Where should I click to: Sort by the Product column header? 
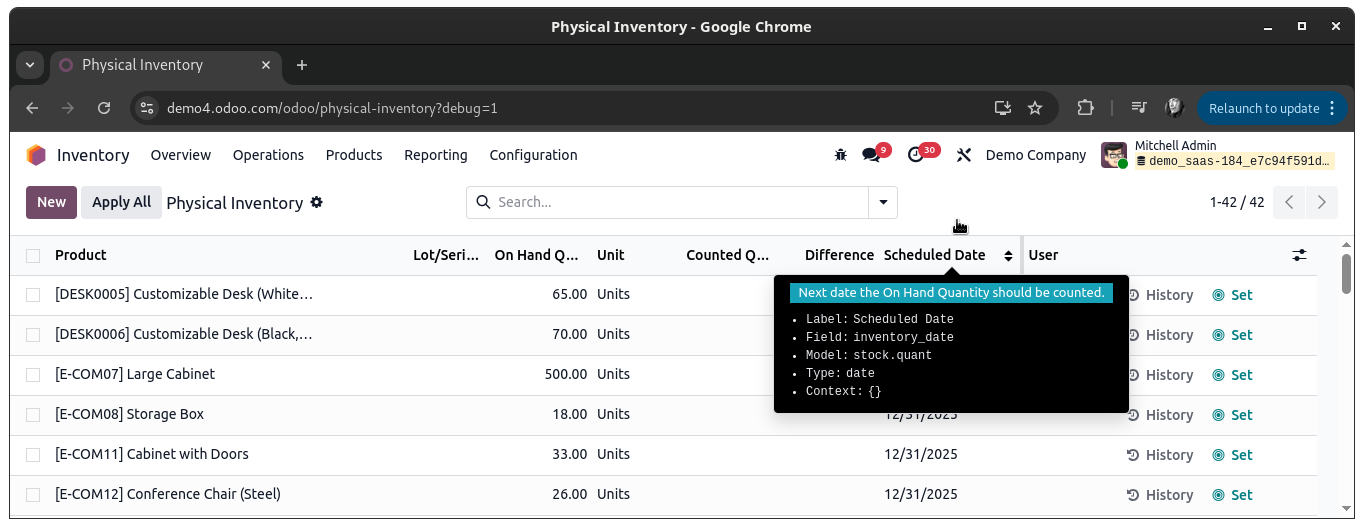tap(81, 255)
